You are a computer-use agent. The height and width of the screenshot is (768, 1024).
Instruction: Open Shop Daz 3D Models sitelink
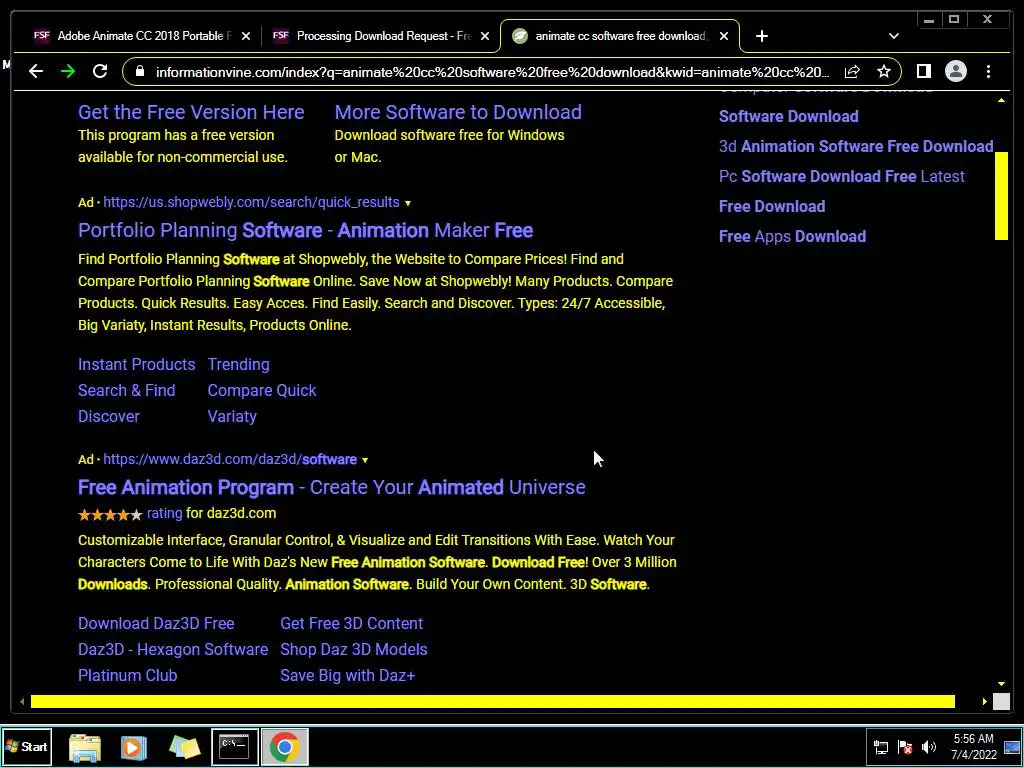(354, 650)
